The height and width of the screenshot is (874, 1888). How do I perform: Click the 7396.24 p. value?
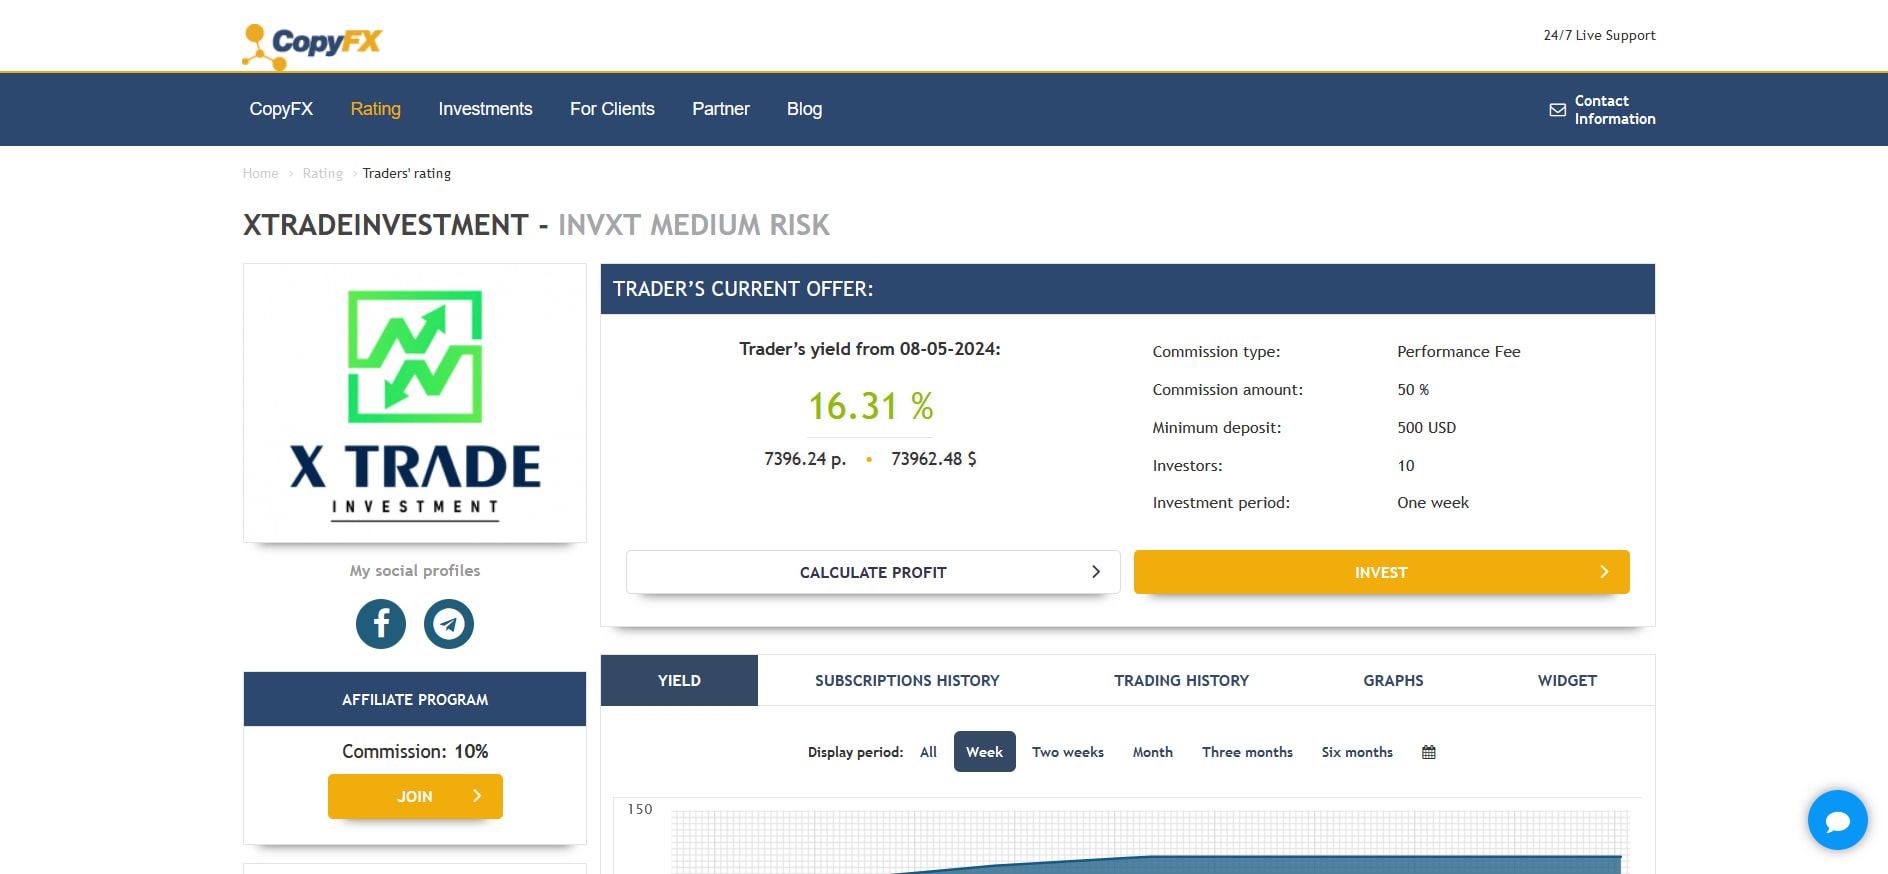(805, 459)
